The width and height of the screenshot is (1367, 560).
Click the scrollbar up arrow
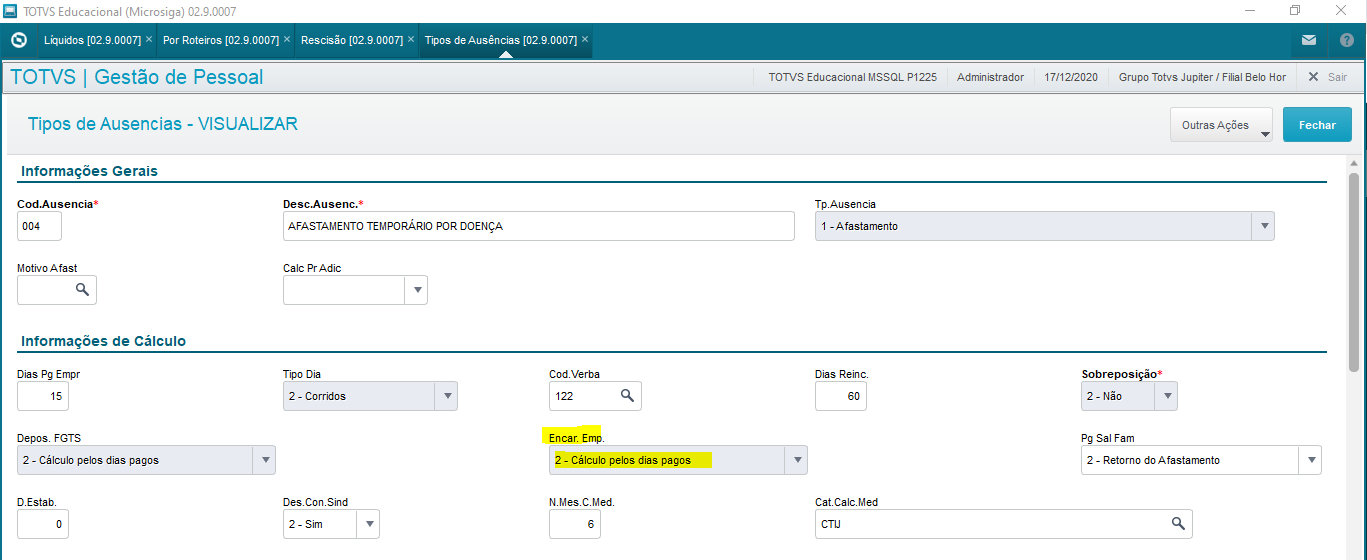coord(1354,163)
